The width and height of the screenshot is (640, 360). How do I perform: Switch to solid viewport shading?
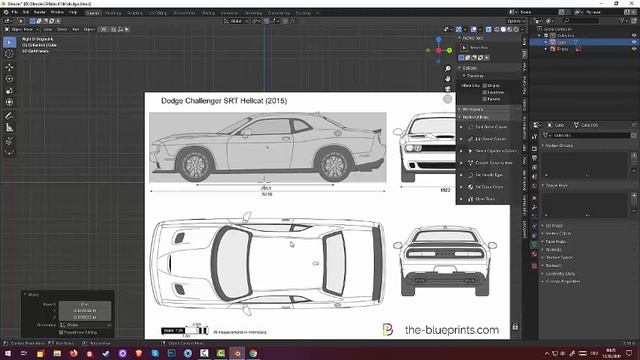click(503, 29)
